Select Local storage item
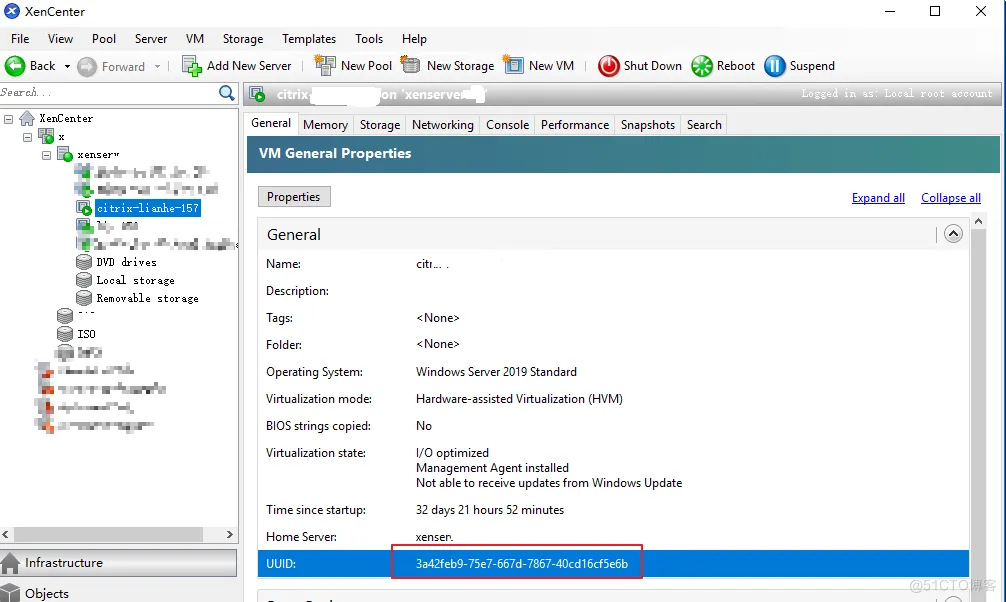 click(x=135, y=280)
